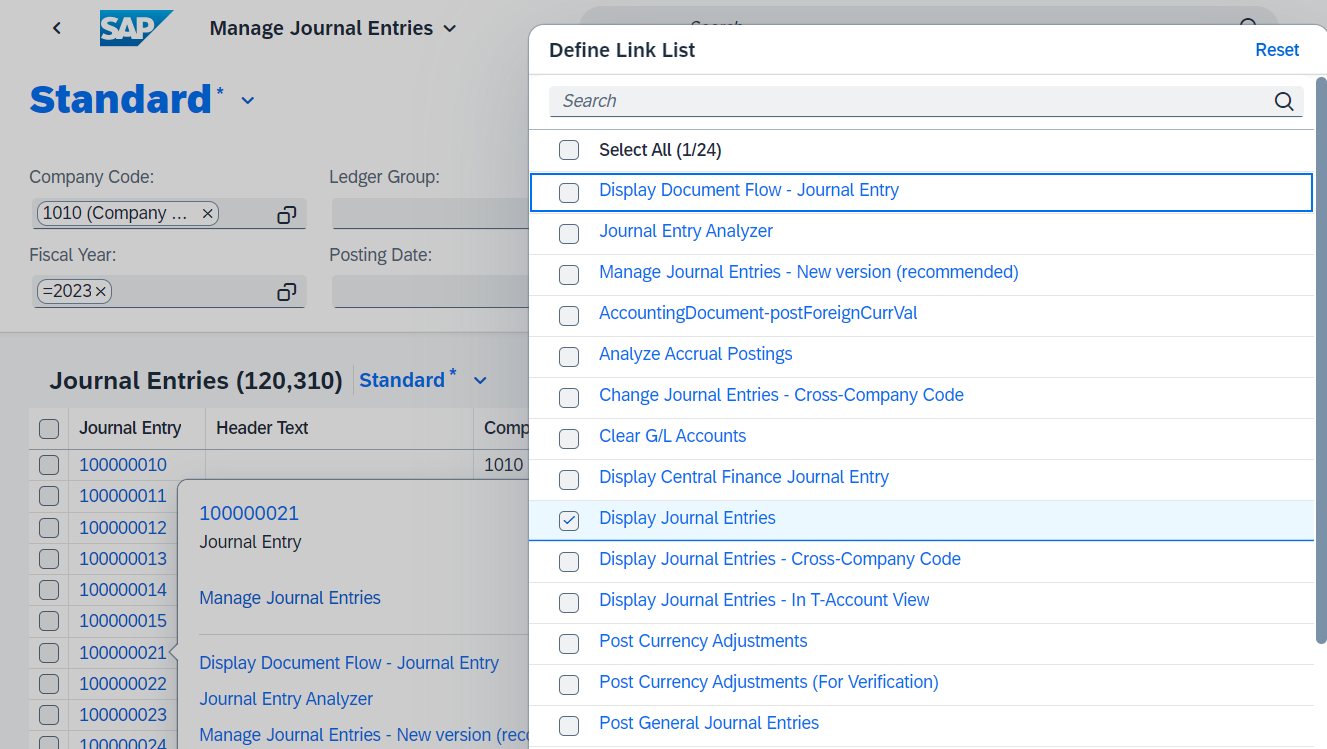
Task: Check Post General Journal Entries checkbox
Action: pos(569,725)
